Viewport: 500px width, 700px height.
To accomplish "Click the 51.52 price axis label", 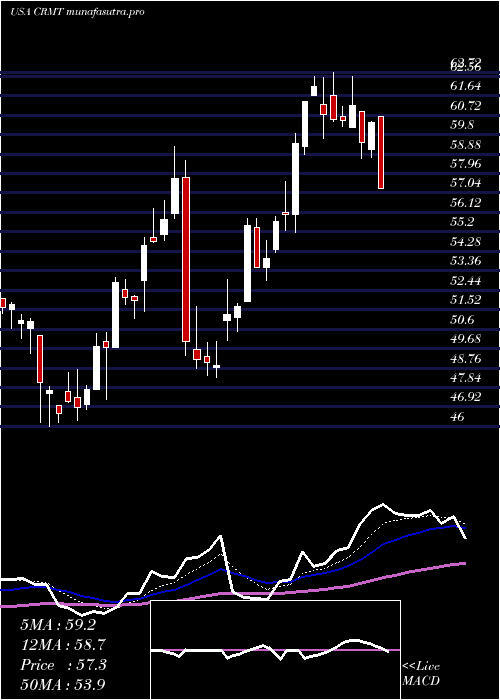I will 466,300.
